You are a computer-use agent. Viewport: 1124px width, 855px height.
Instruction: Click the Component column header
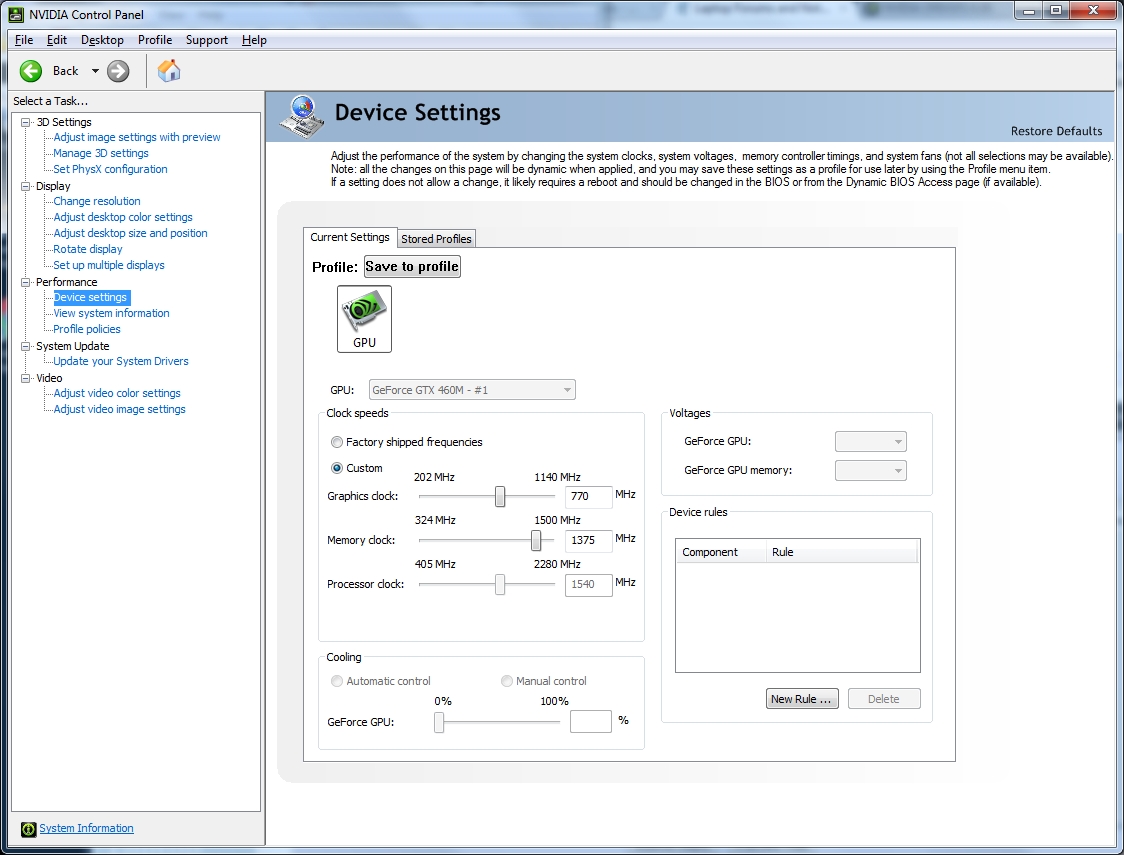[x=720, y=552]
